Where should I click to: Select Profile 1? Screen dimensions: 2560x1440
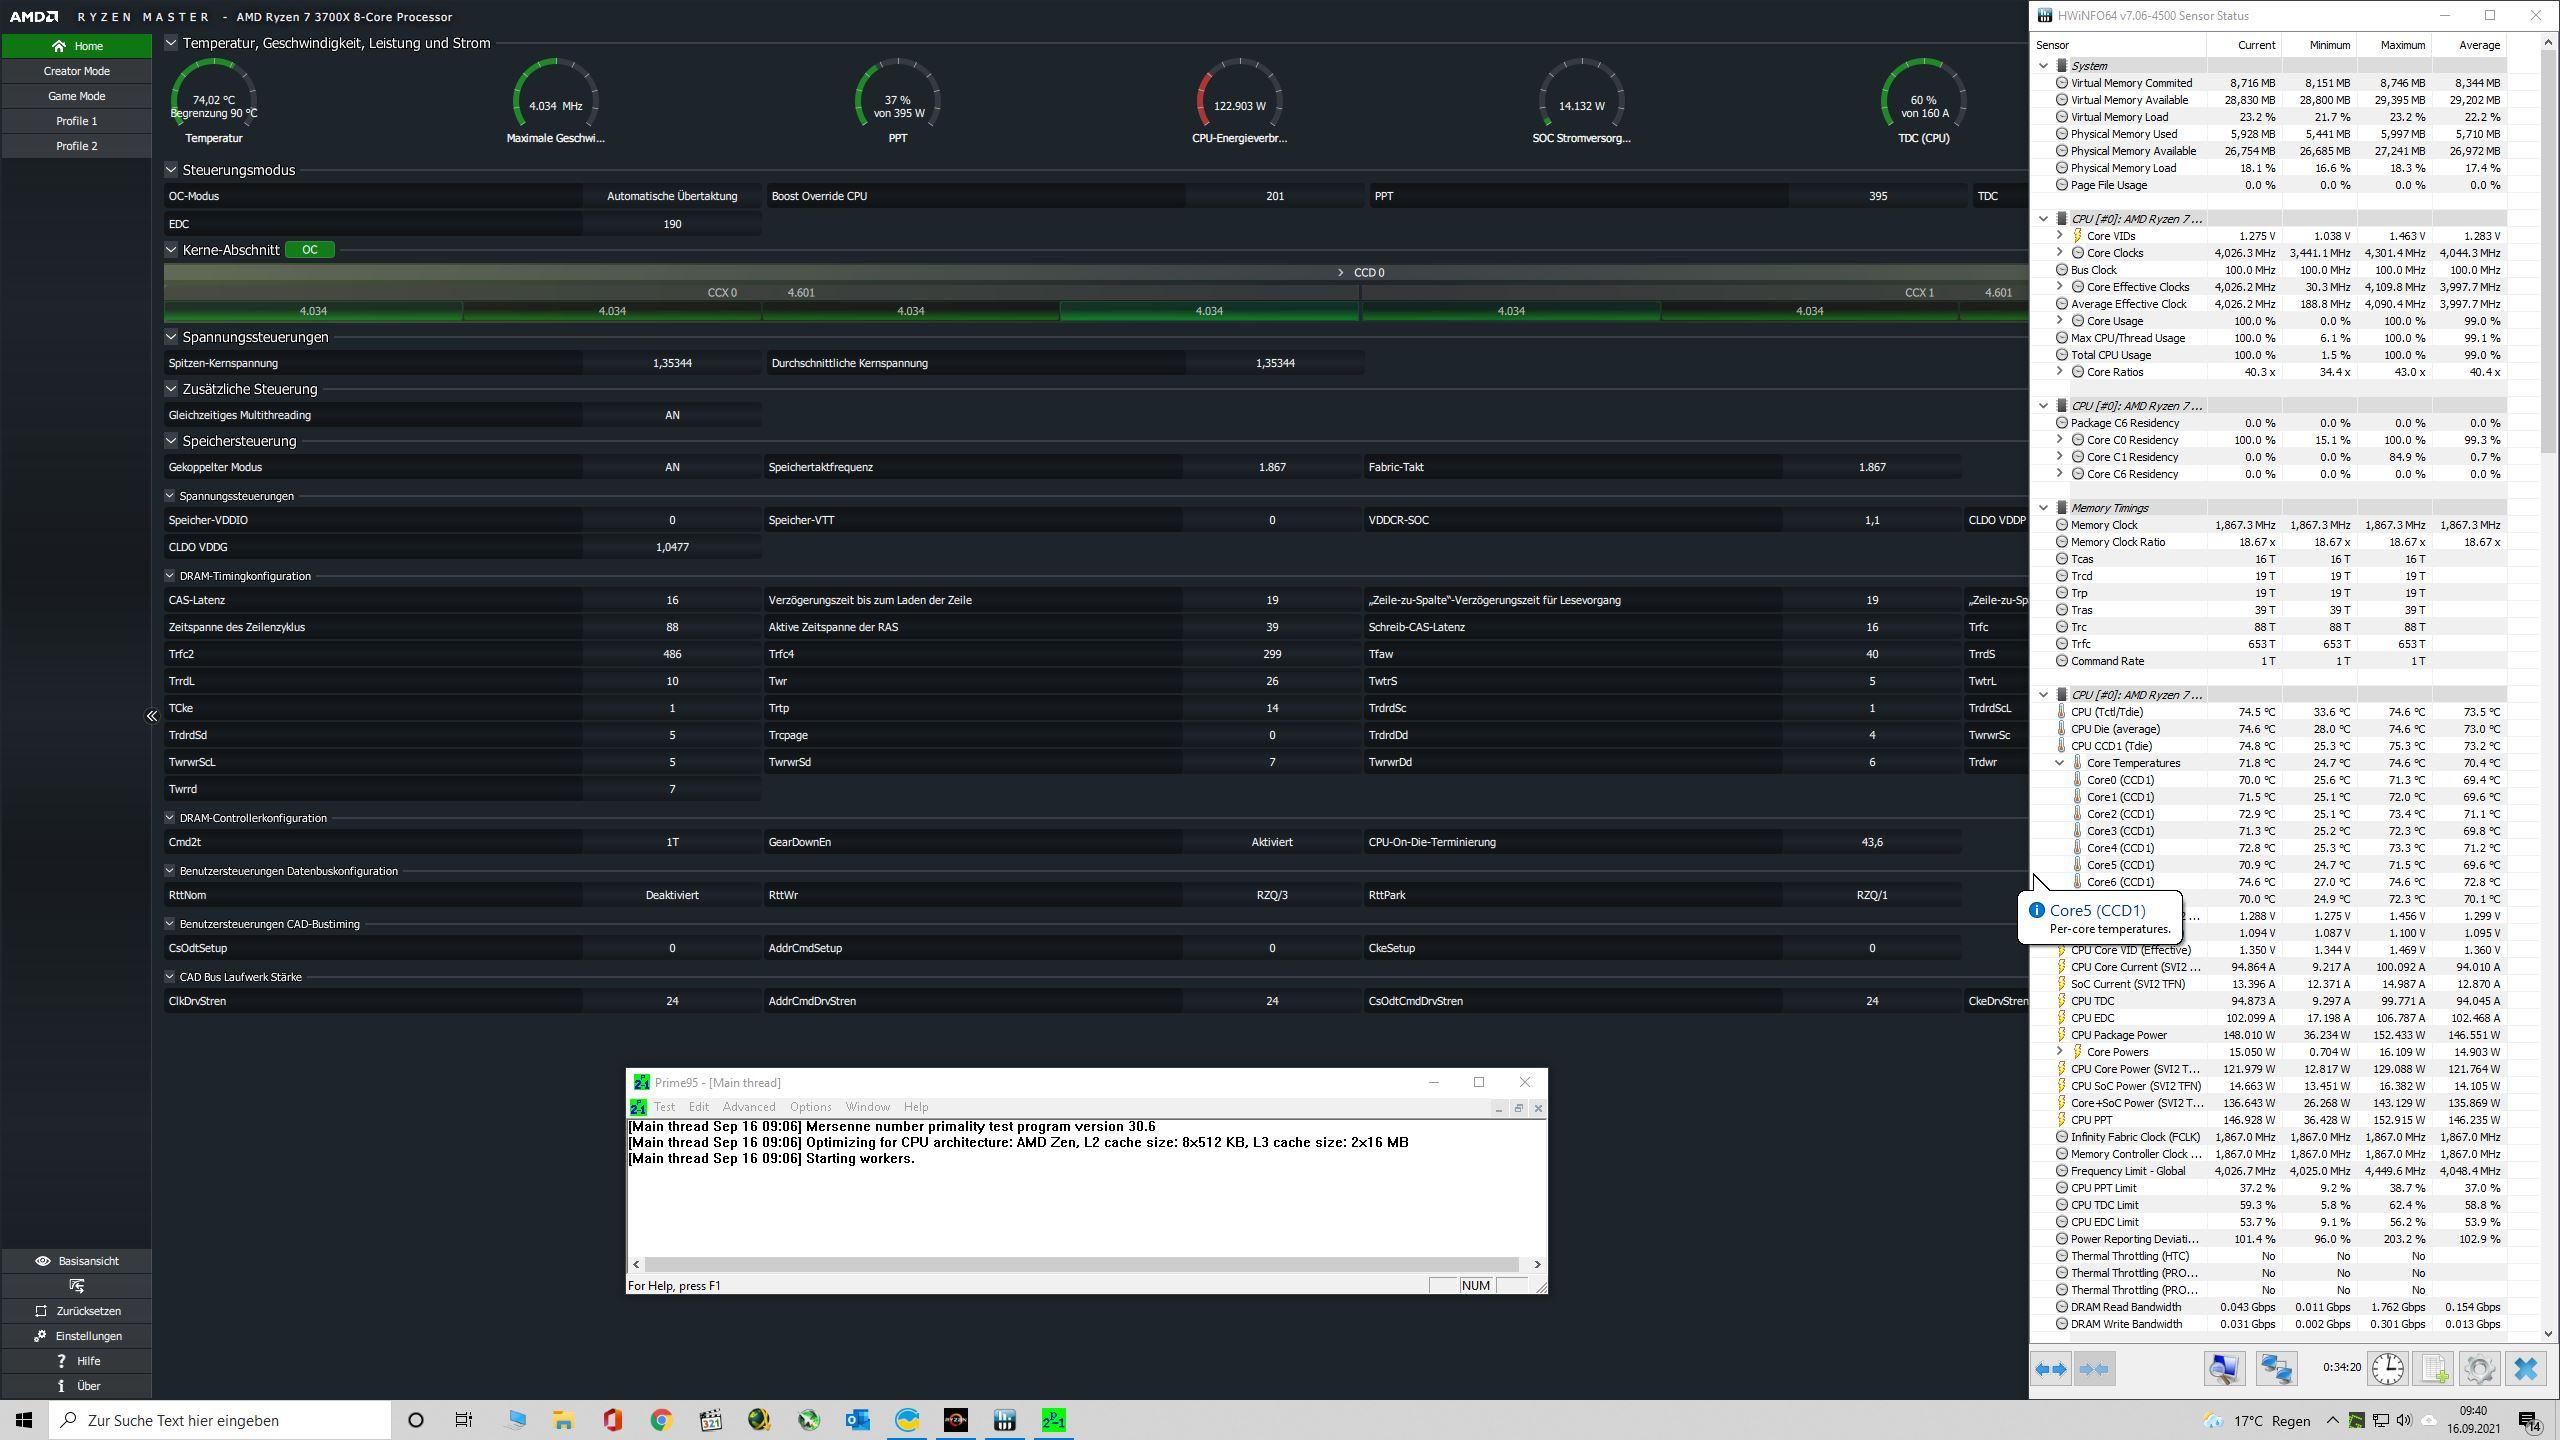point(77,121)
